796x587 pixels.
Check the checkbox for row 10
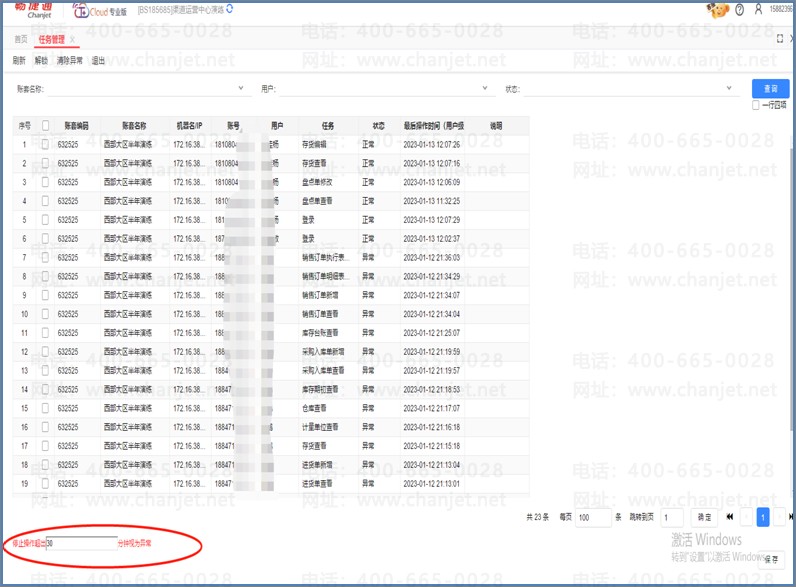[45, 314]
